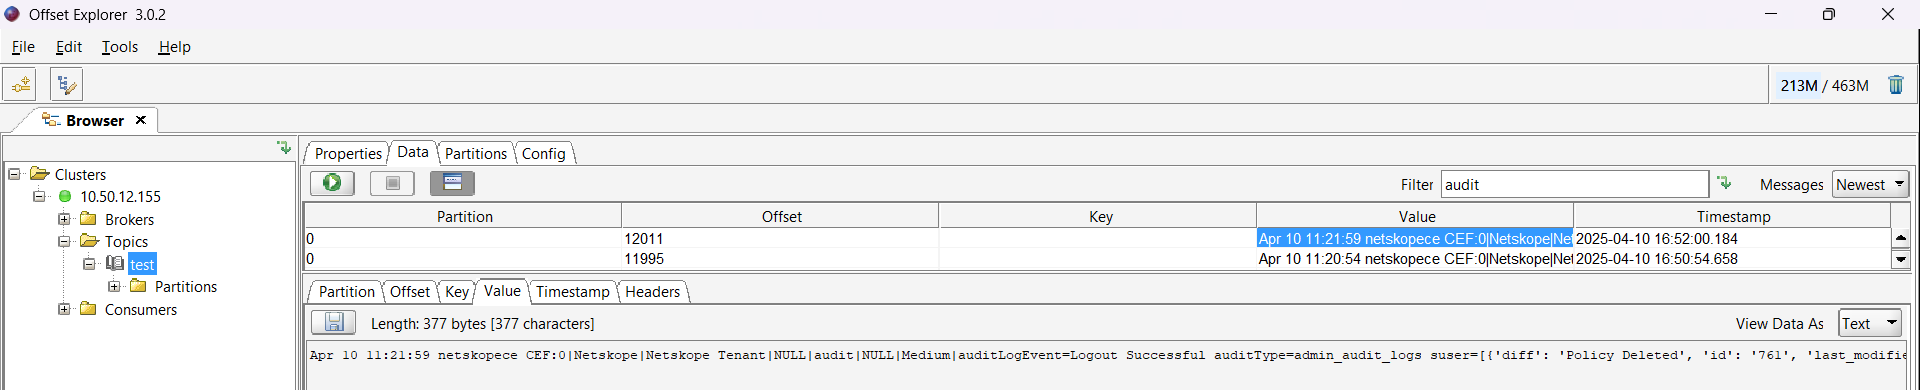Select the message row with offset 11995
This screenshot has height=390, width=1920.
click(1097, 259)
